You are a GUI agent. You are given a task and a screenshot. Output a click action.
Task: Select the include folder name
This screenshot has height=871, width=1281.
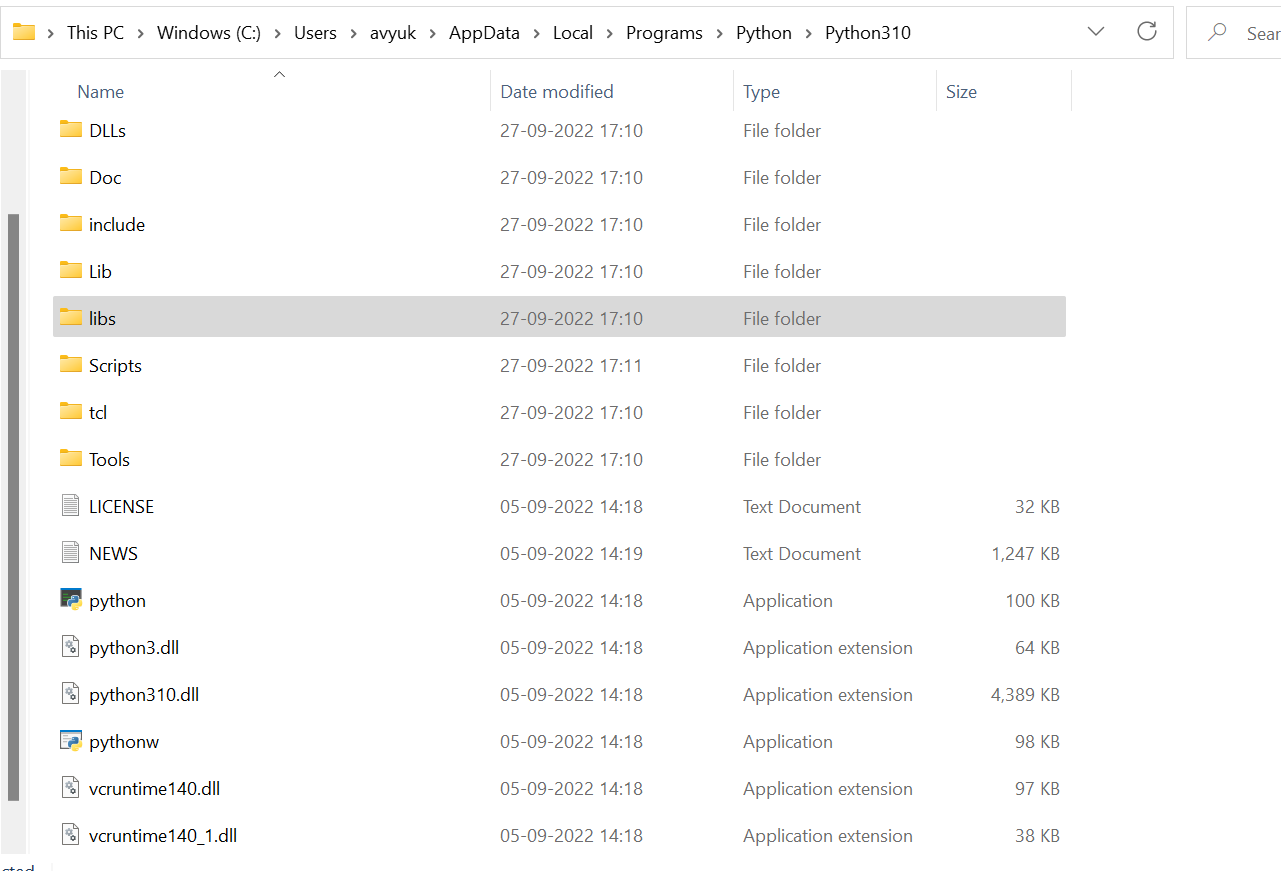117,225
